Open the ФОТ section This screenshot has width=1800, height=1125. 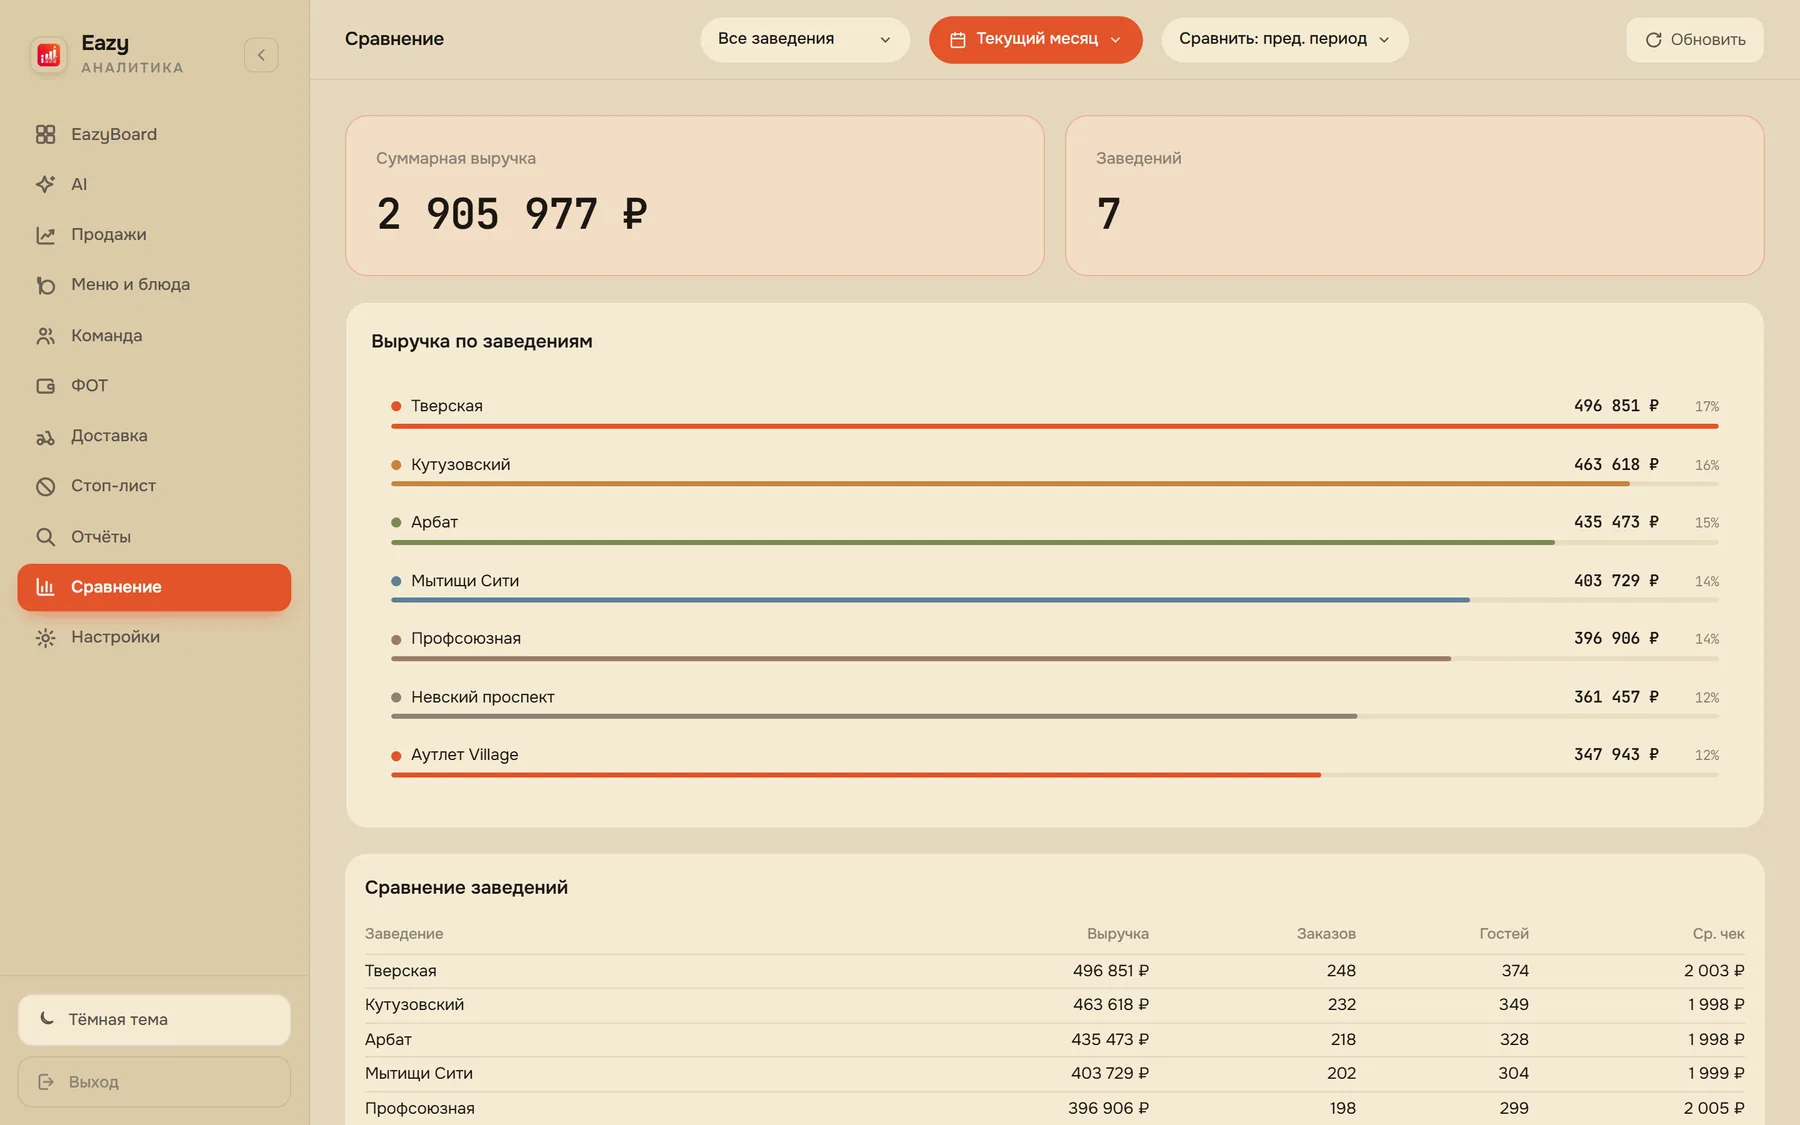154,386
